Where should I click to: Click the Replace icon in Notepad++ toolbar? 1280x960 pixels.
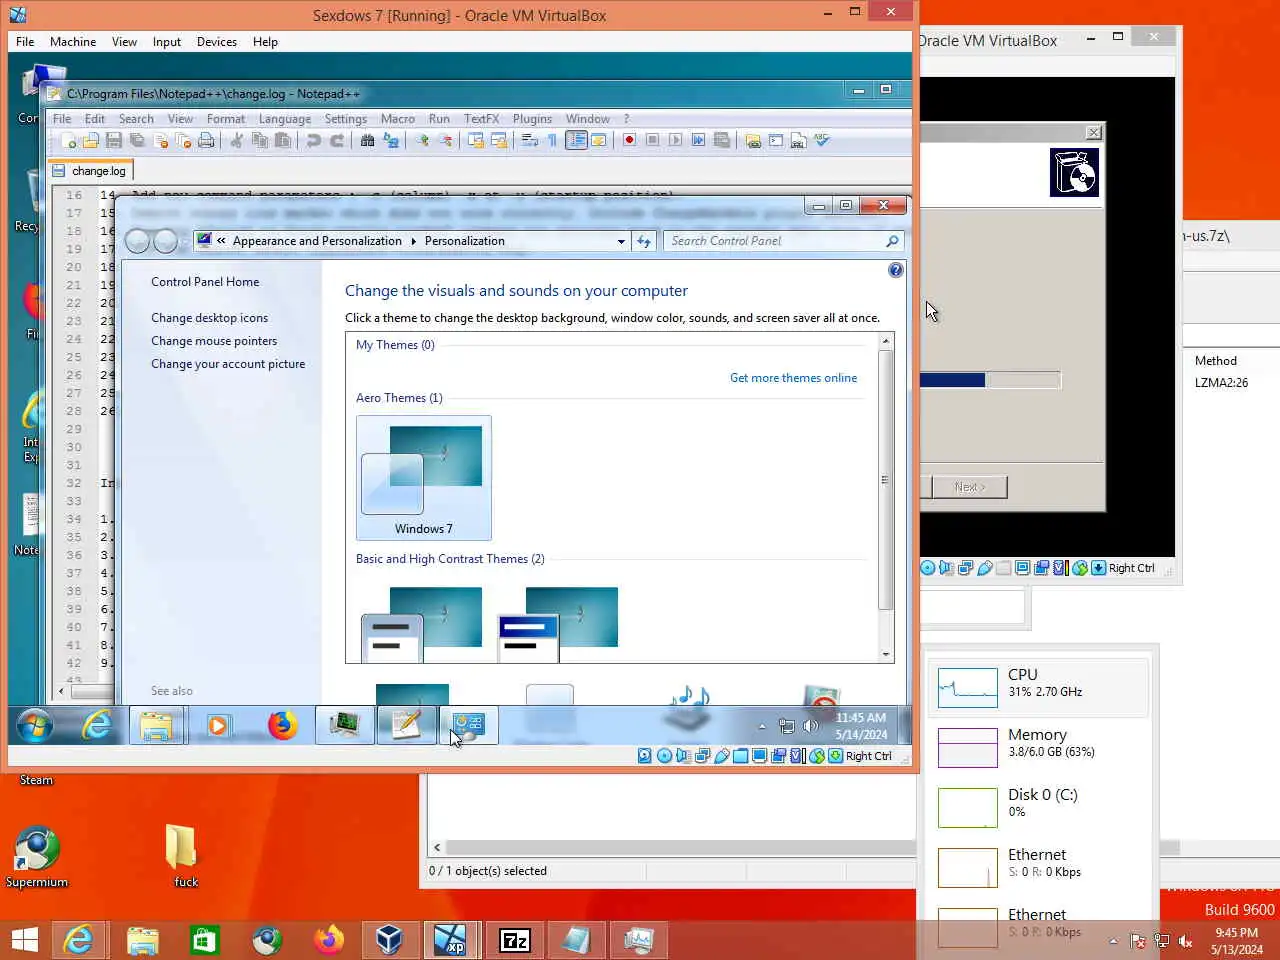[391, 140]
